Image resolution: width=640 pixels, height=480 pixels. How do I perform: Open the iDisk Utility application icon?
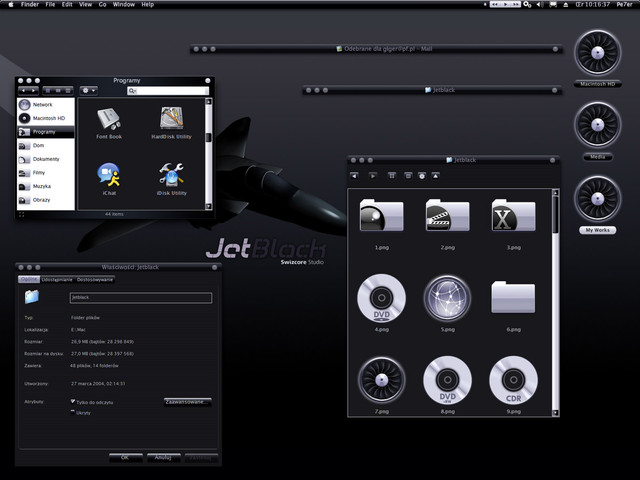(171, 179)
